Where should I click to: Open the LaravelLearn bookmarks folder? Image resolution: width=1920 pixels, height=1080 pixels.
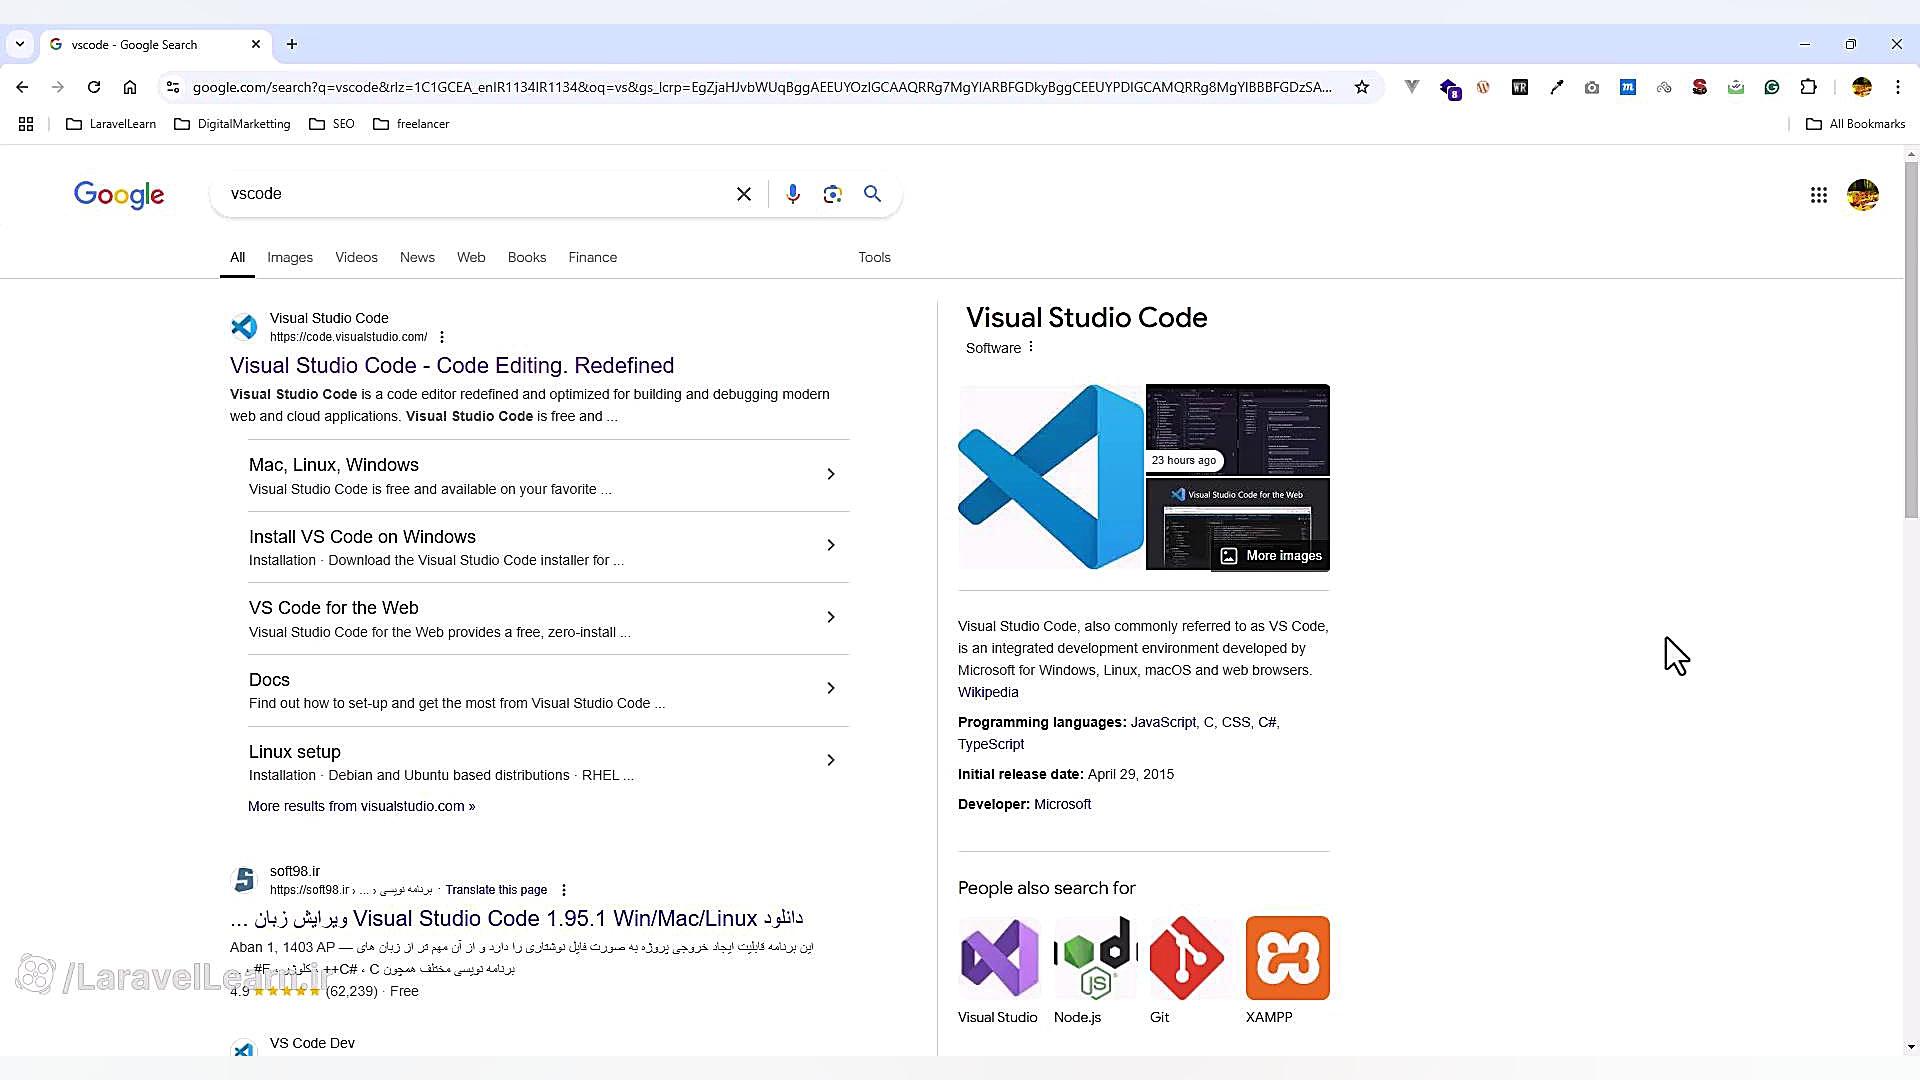(x=111, y=124)
